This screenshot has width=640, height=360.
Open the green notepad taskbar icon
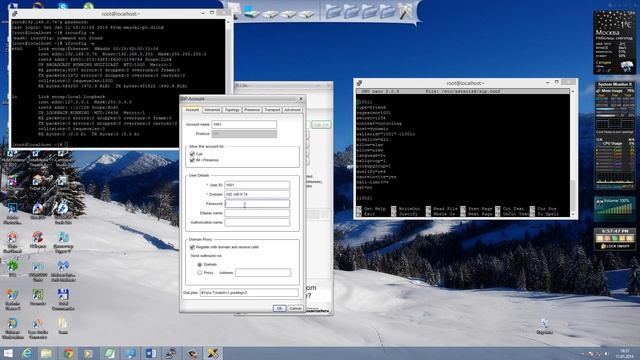[x=109, y=353]
